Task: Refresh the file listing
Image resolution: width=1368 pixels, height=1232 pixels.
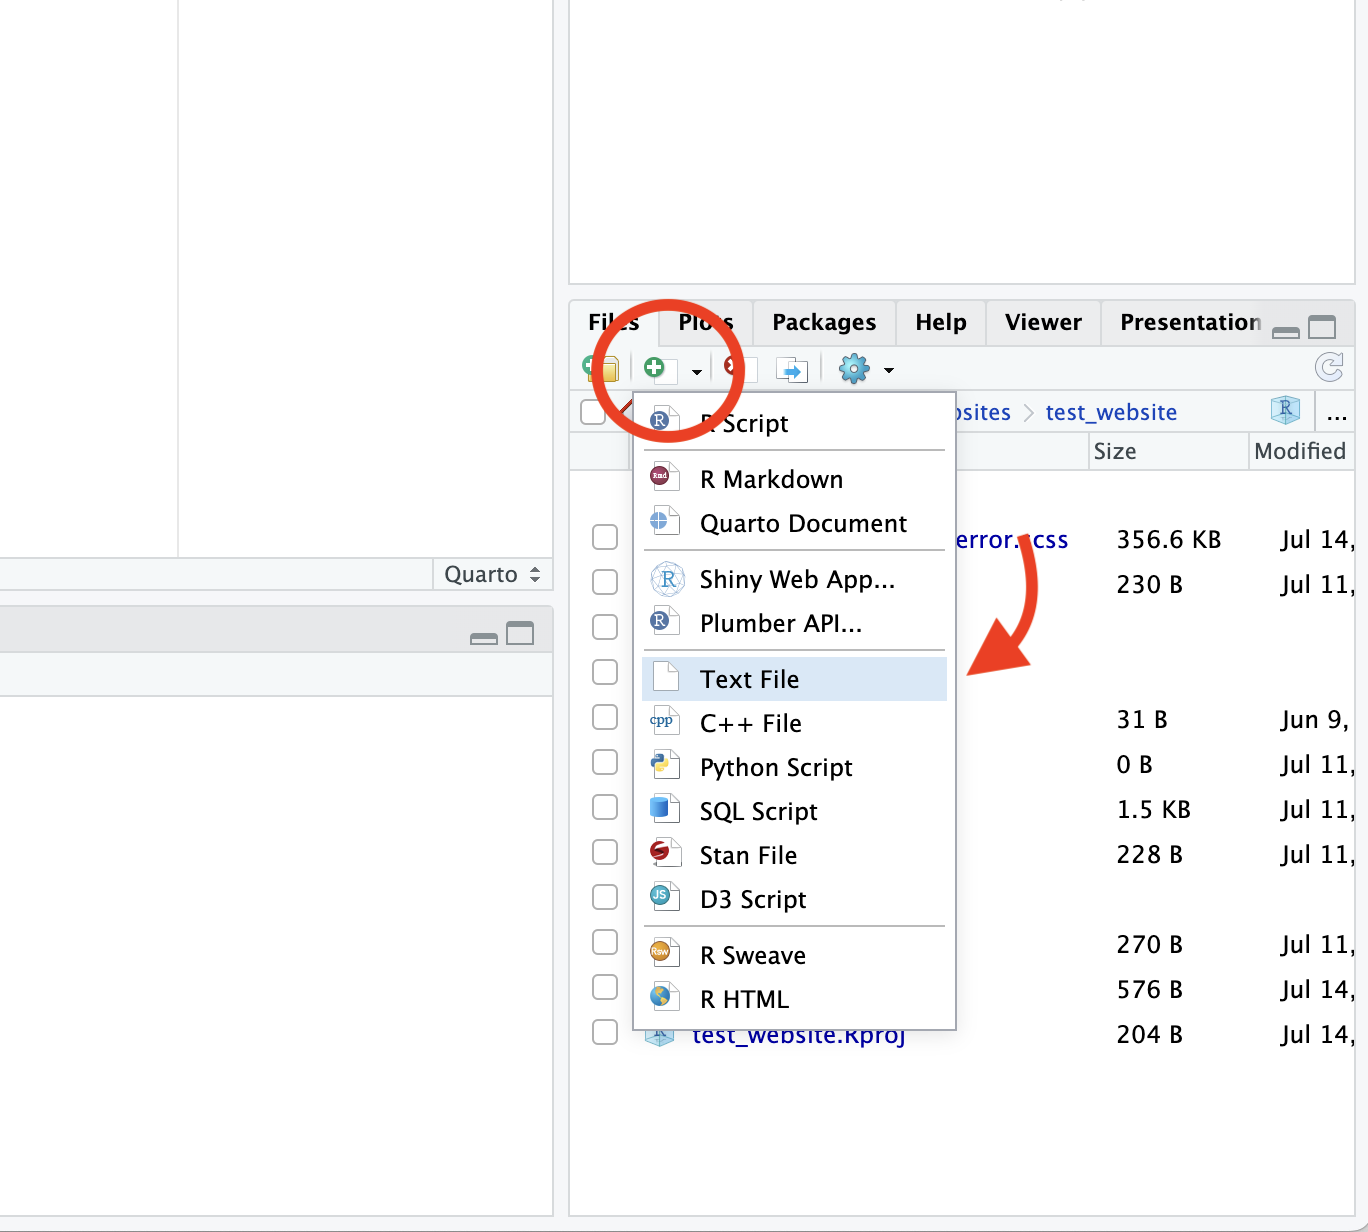Action: (x=1329, y=368)
